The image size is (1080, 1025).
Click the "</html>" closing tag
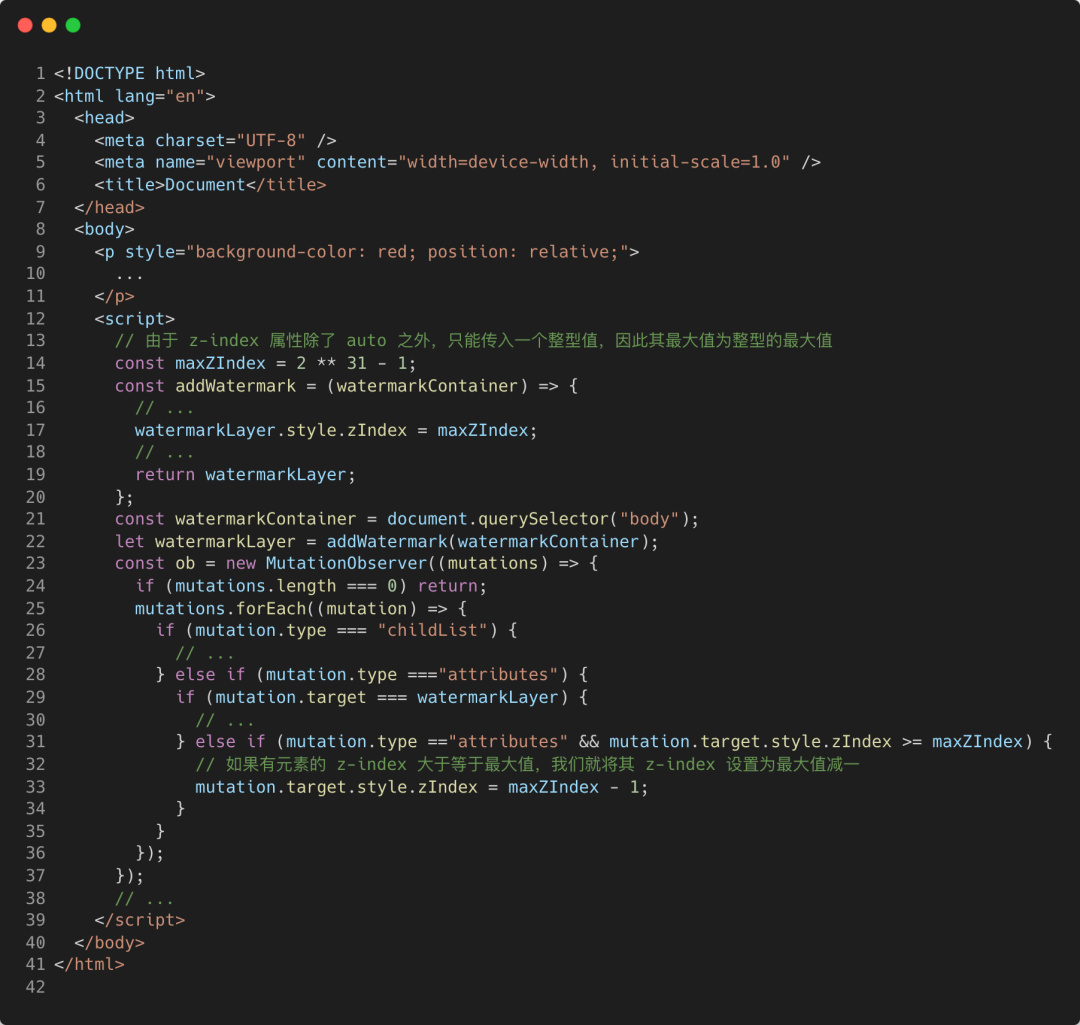90,964
